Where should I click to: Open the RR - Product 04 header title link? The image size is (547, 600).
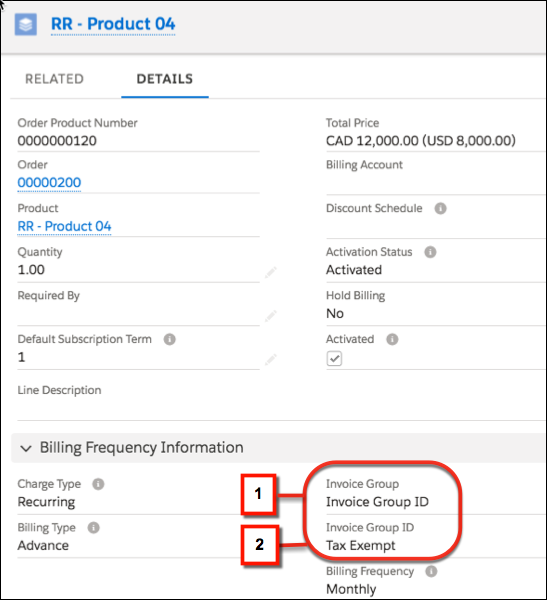point(113,24)
